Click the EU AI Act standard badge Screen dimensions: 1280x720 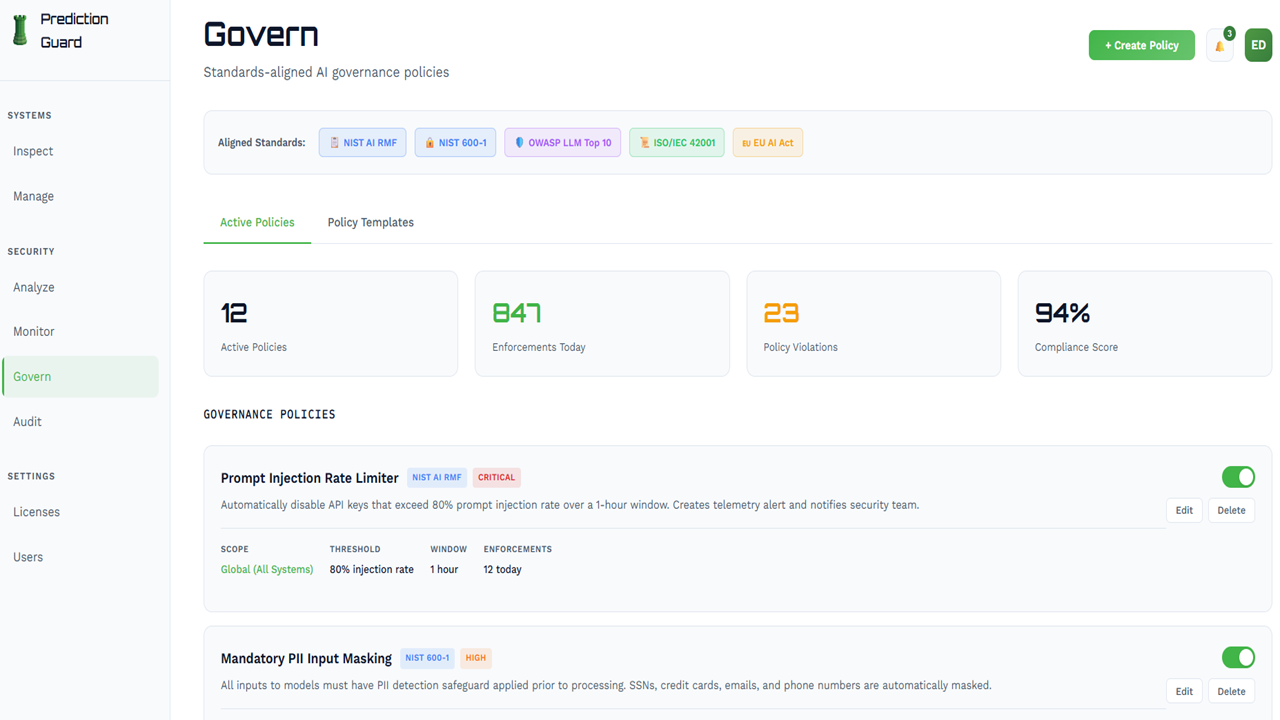[768, 142]
